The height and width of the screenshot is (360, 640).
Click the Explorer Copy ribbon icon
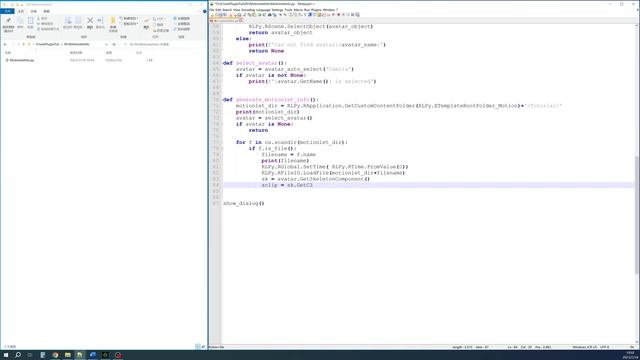tap(20, 23)
